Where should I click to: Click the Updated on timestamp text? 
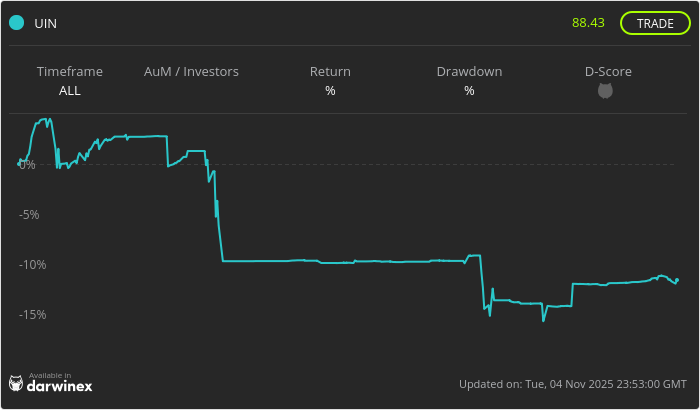[572, 384]
